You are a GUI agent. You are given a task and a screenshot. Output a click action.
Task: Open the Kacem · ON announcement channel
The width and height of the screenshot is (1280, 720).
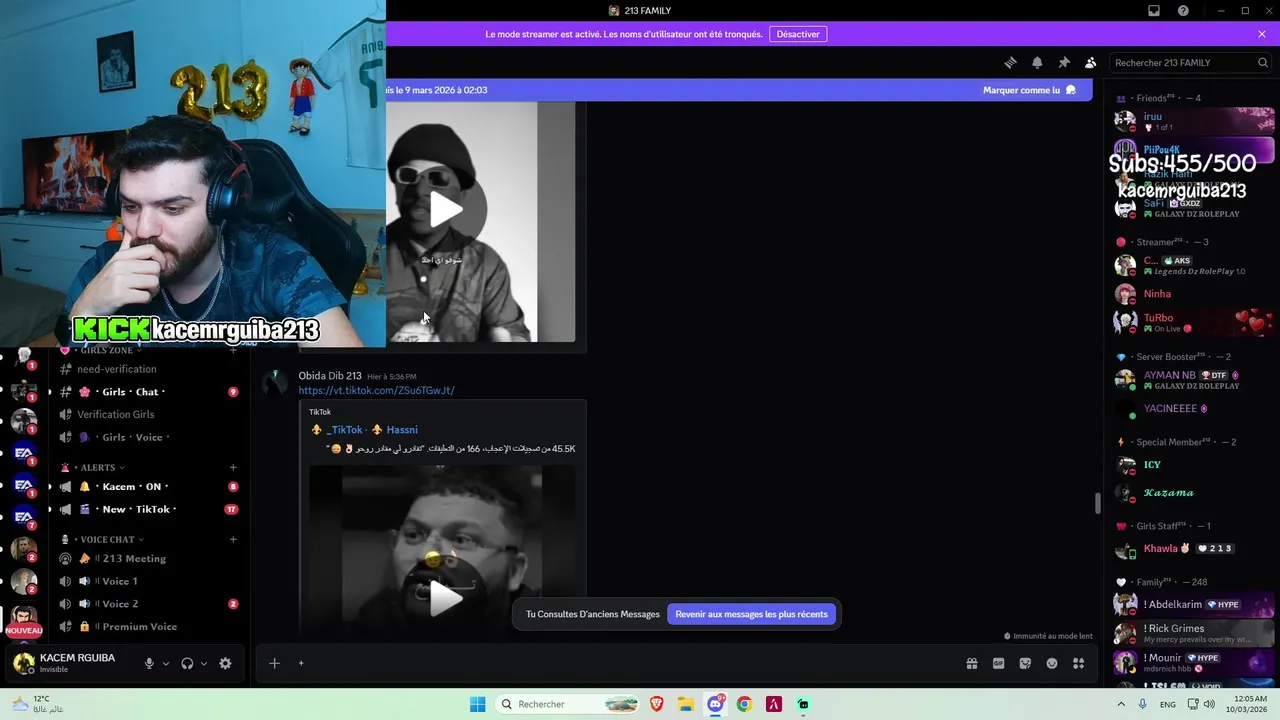coord(148,487)
